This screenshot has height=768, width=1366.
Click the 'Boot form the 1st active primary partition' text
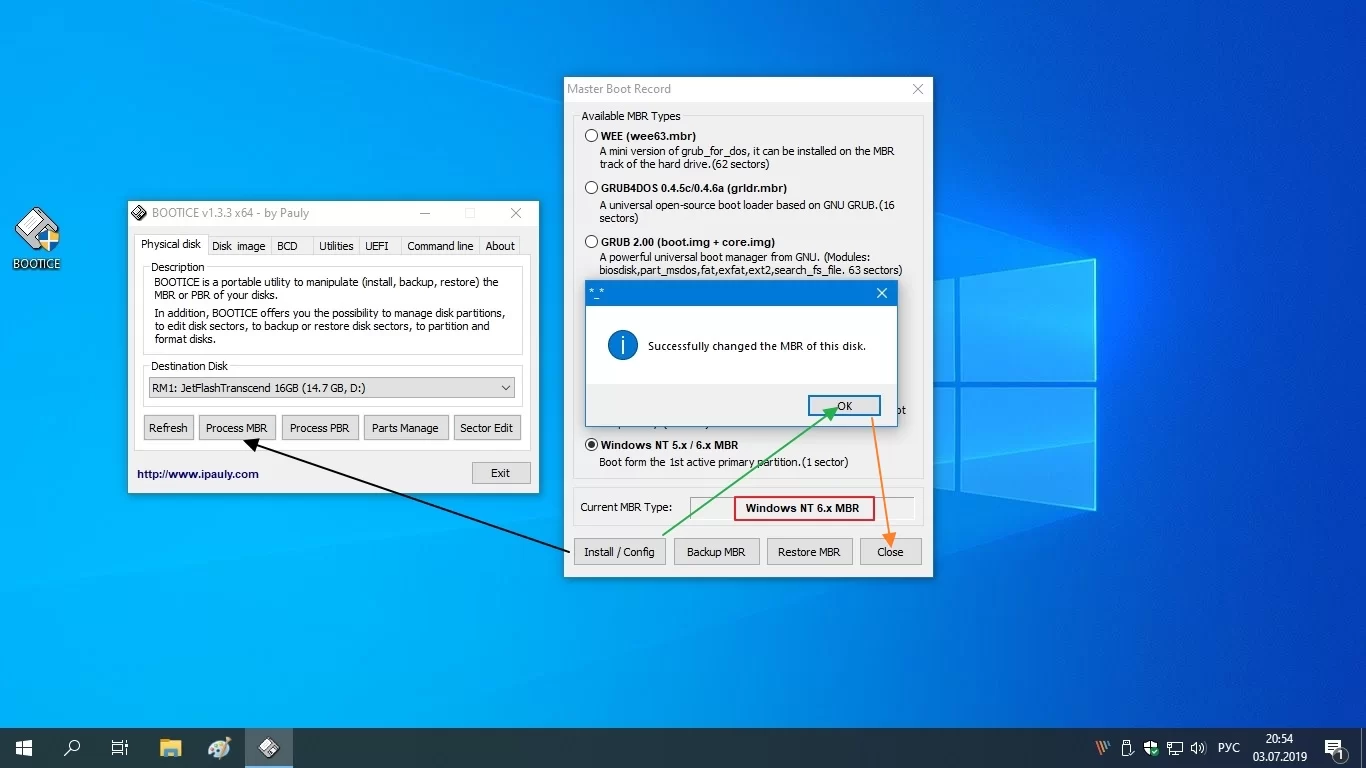click(x=723, y=462)
